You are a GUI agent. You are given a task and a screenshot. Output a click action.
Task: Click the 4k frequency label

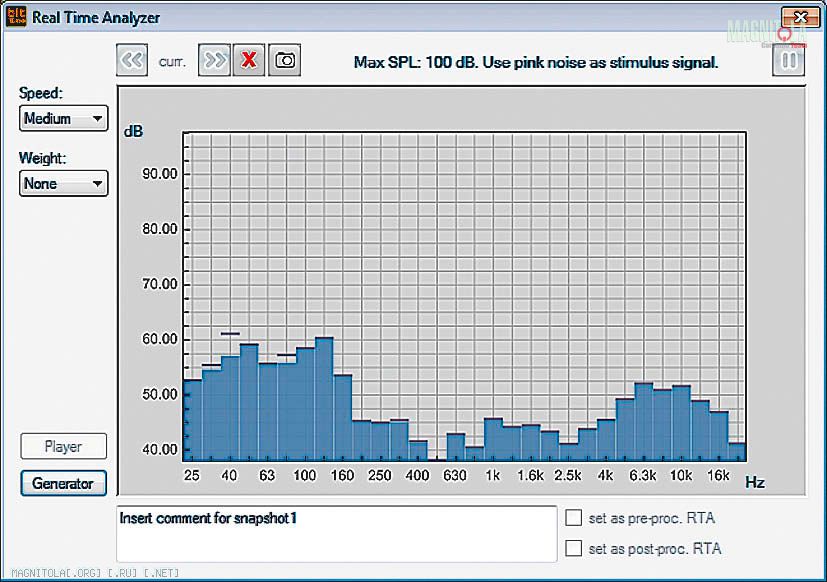(x=605, y=475)
